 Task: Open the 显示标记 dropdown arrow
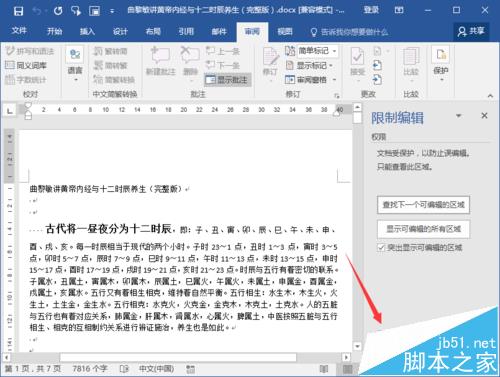(x=331, y=66)
